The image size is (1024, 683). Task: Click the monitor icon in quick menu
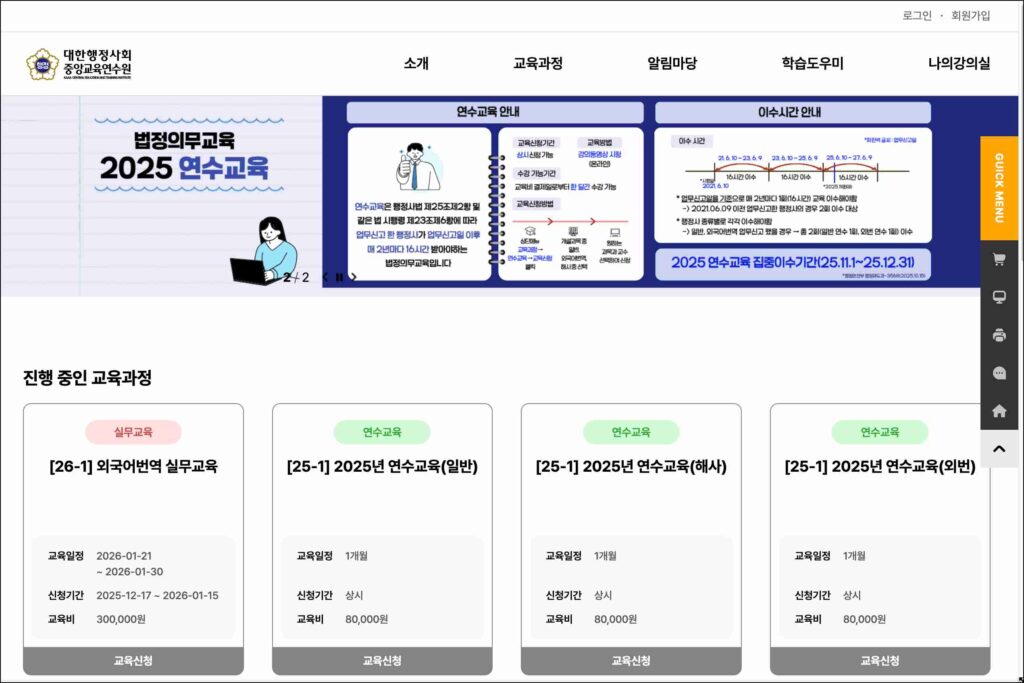click(x=998, y=298)
